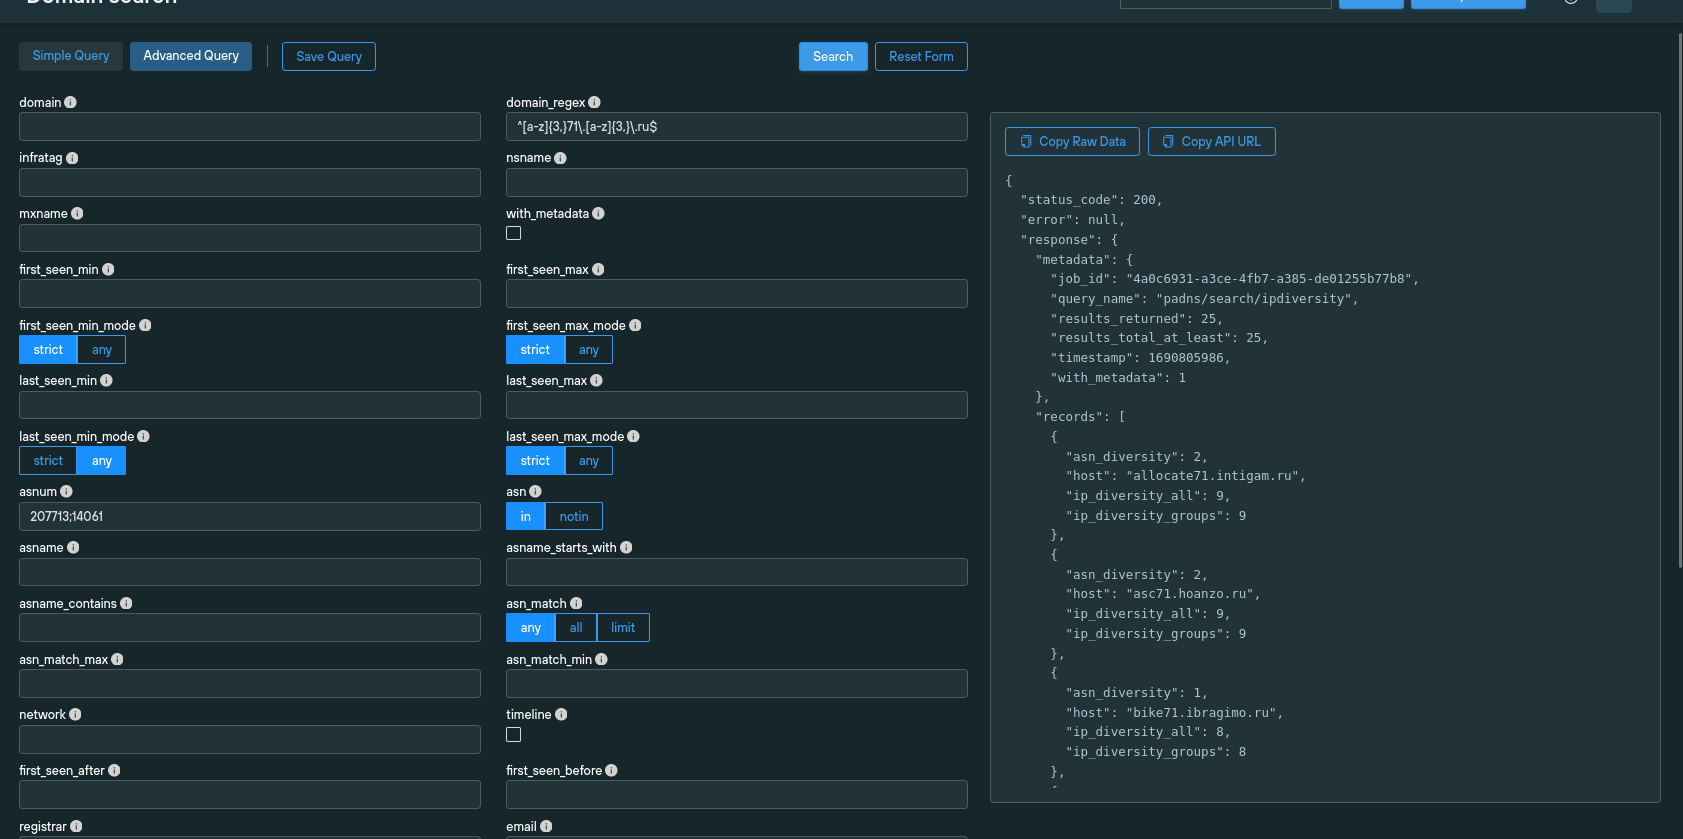Click the infratag info icon
Image resolution: width=1683 pixels, height=839 pixels.
click(x=72, y=158)
